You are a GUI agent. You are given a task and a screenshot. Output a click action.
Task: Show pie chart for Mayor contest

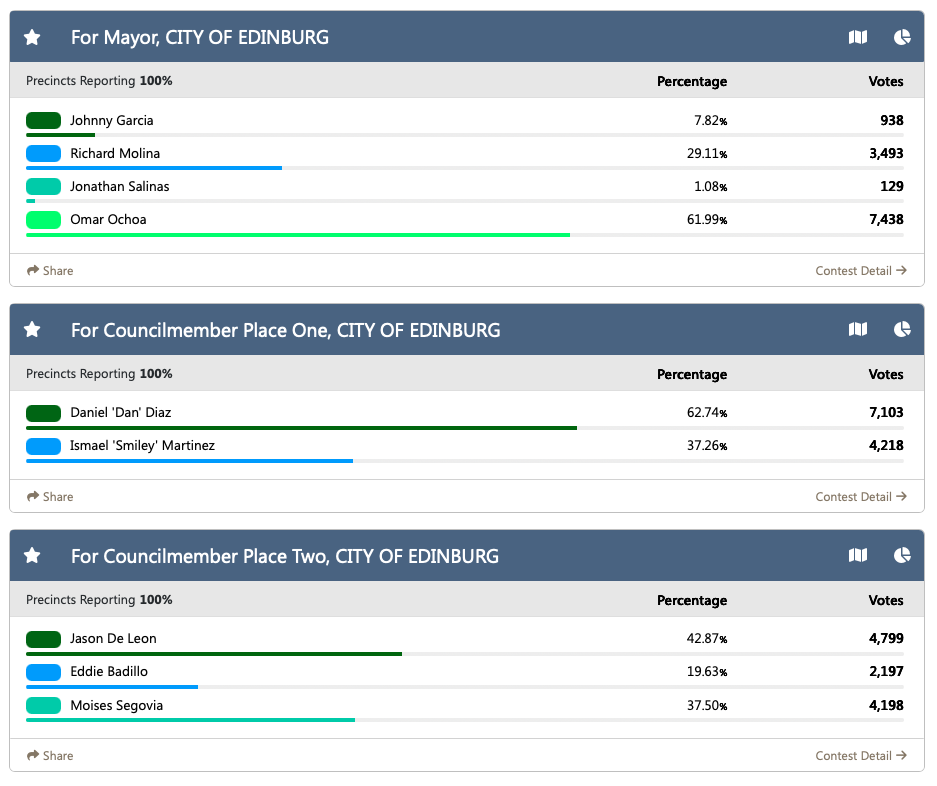(902, 37)
